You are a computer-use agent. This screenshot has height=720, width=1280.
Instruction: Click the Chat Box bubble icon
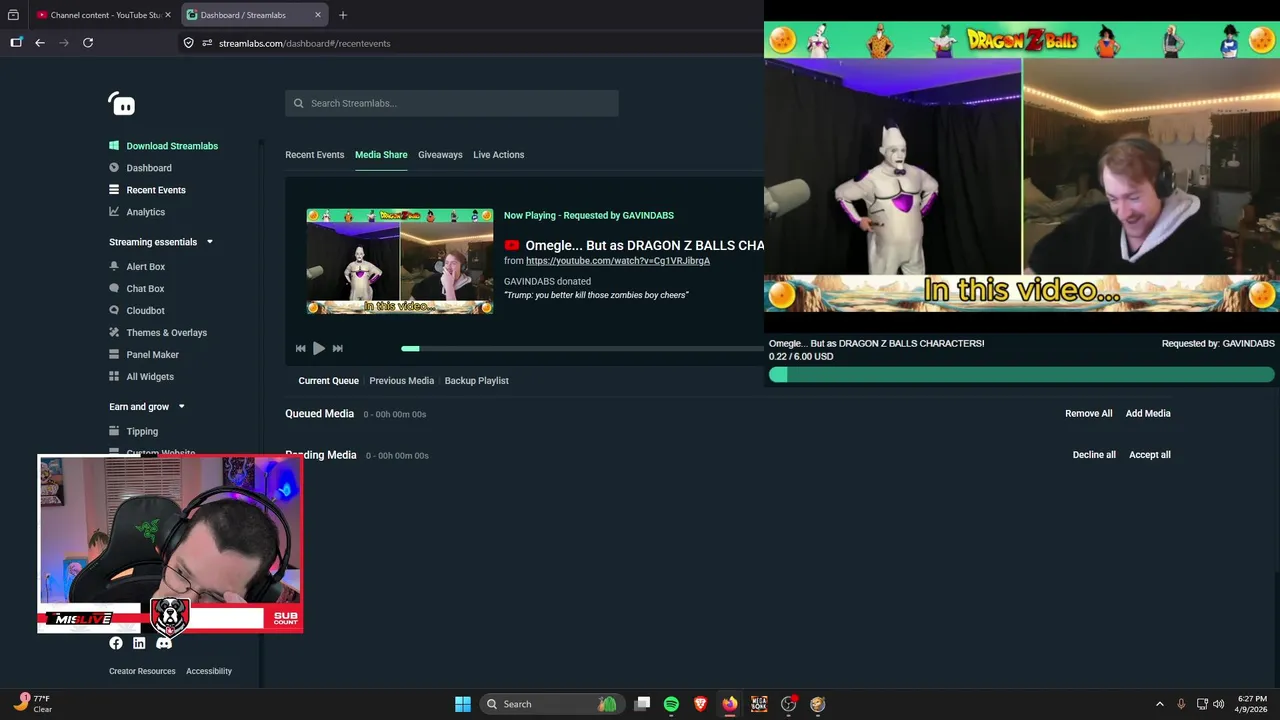click(x=114, y=289)
